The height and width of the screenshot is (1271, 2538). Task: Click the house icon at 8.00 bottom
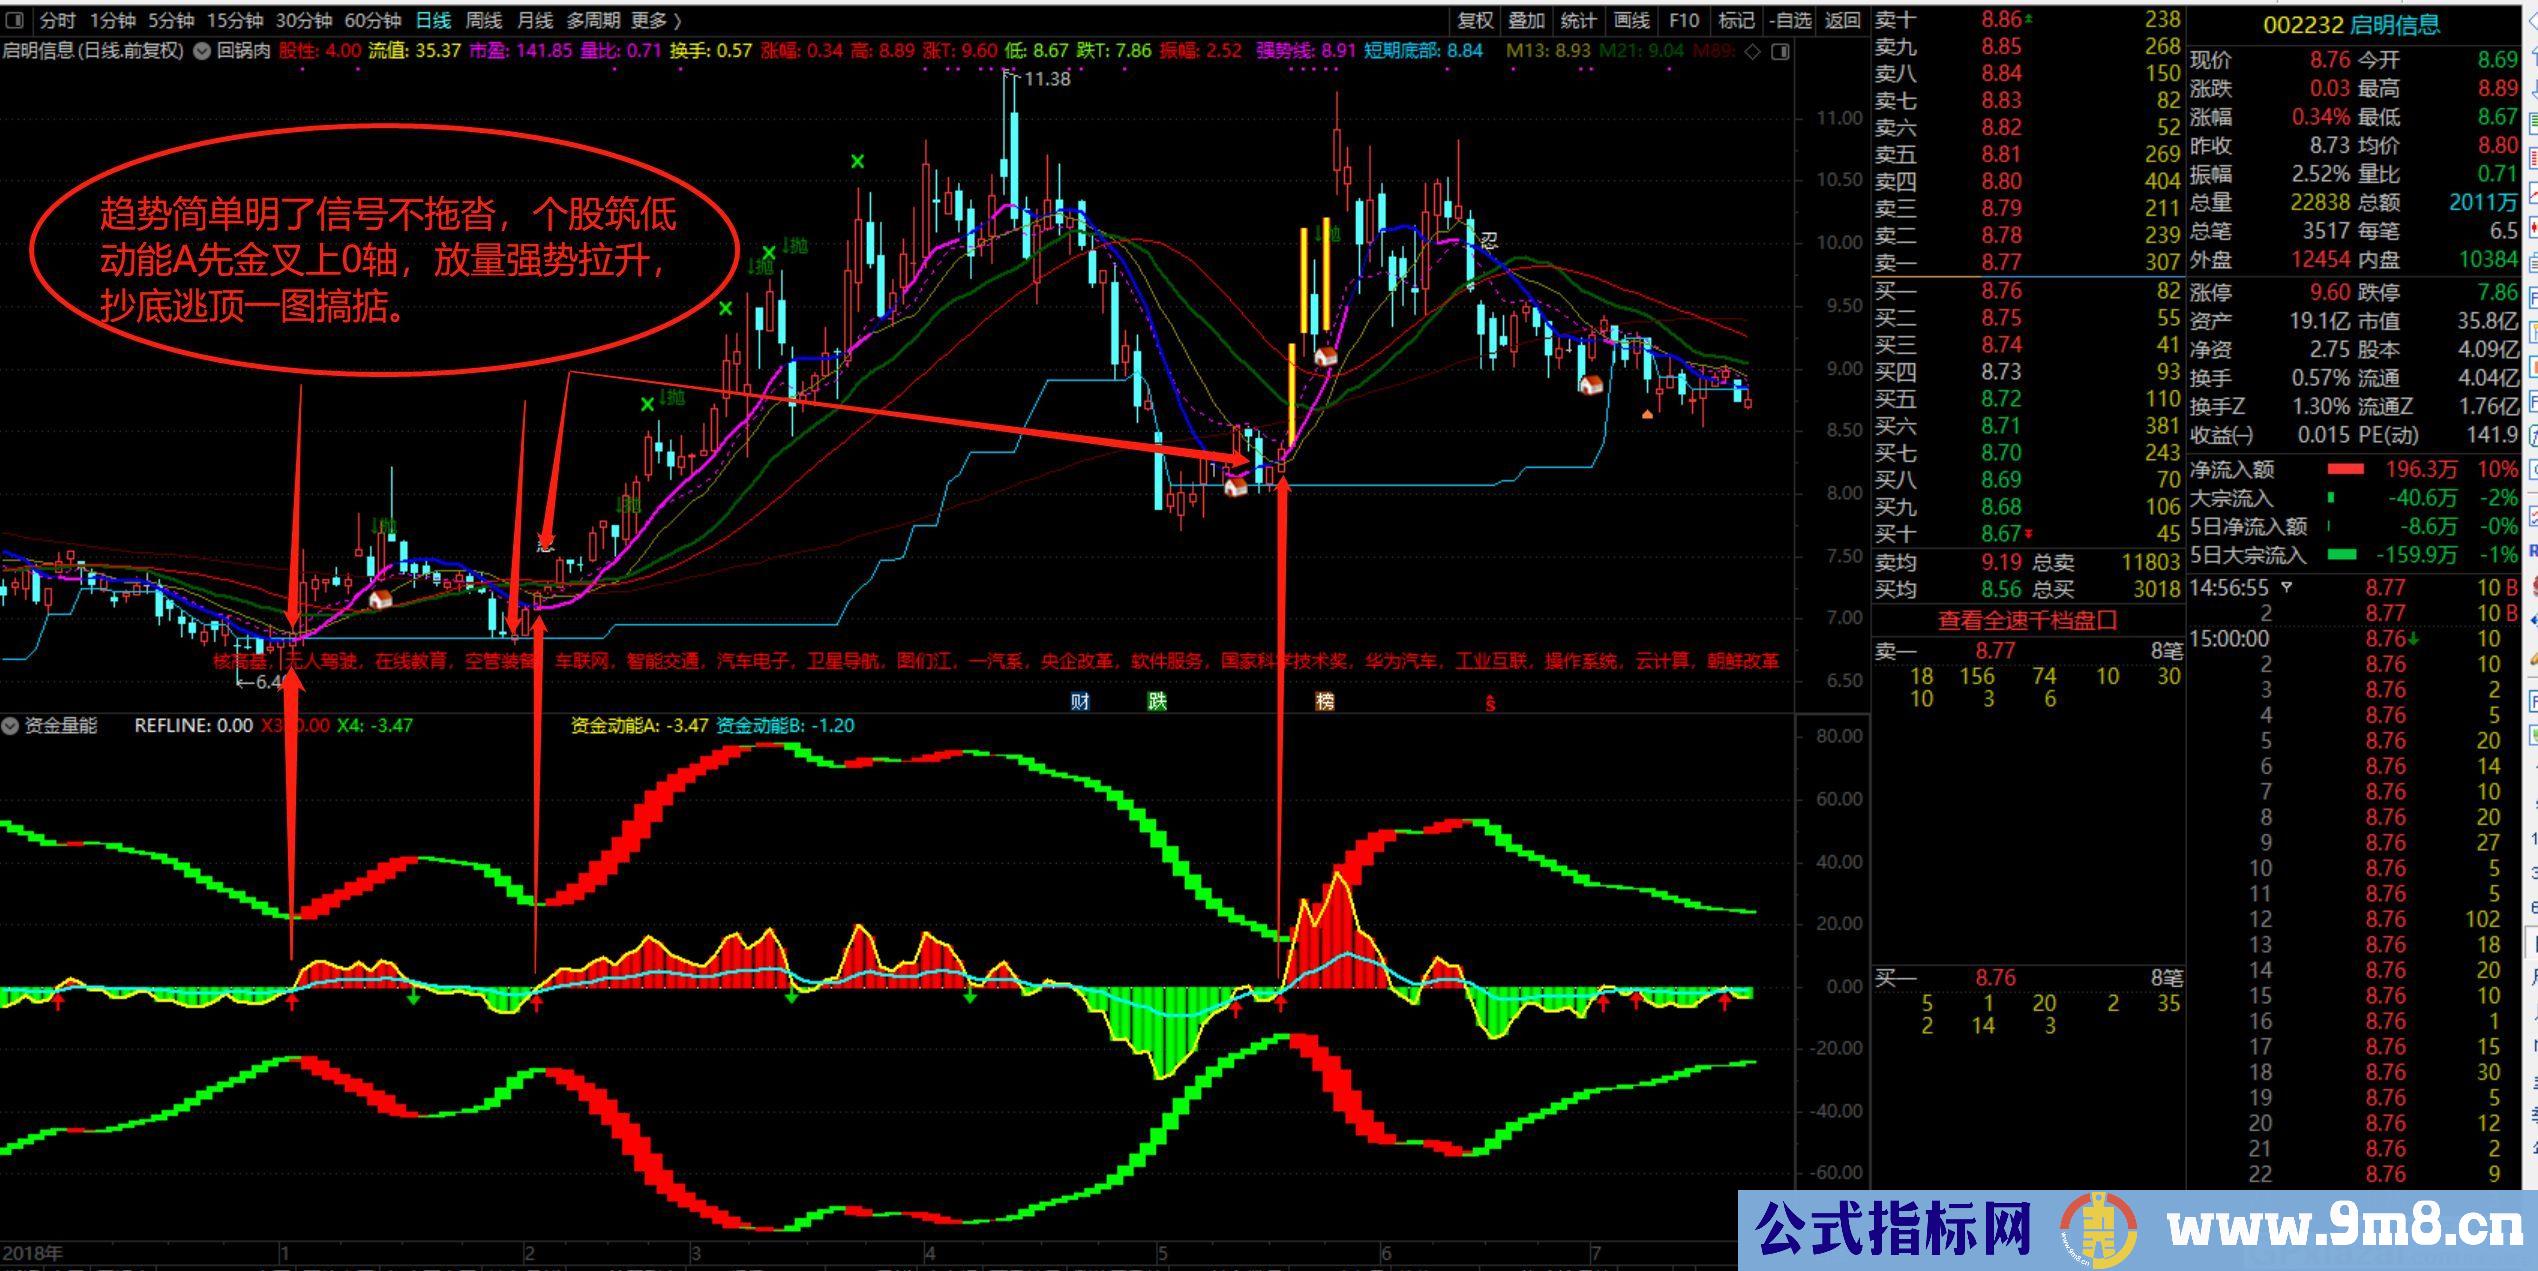1235,486
